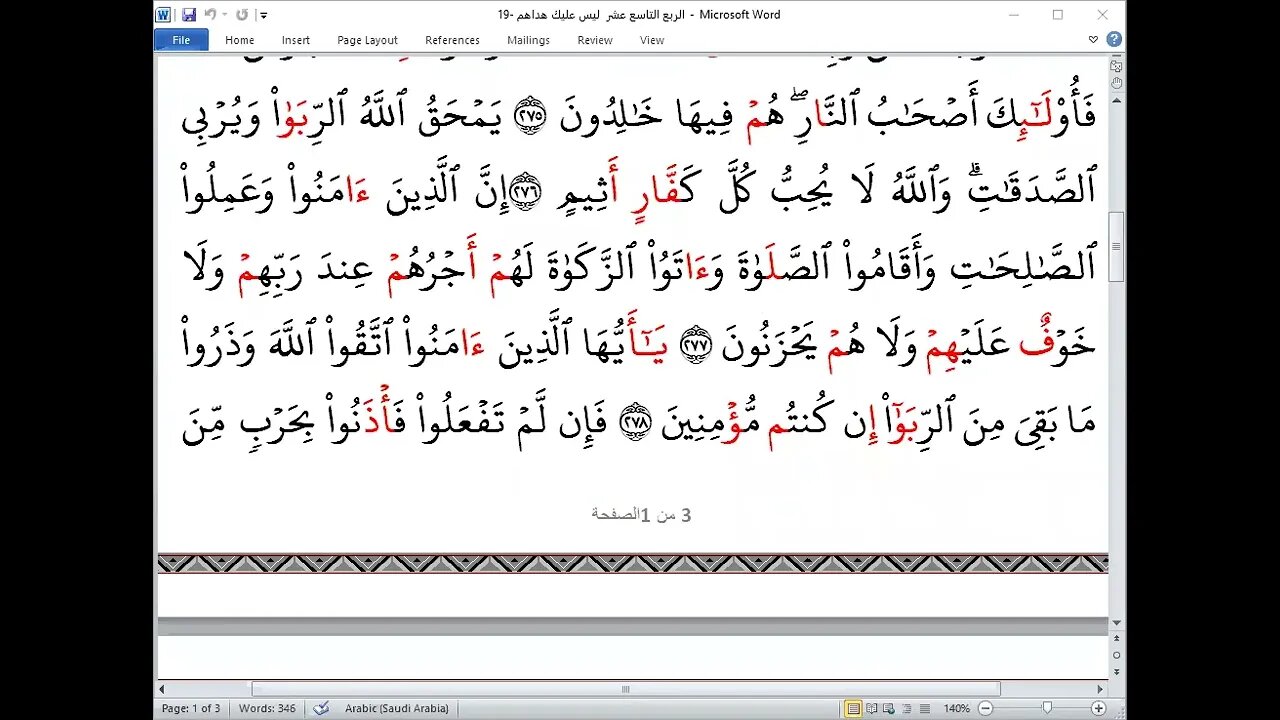Open the Page Layout tab
This screenshot has width=1280, height=720.
pyautogui.click(x=368, y=40)
